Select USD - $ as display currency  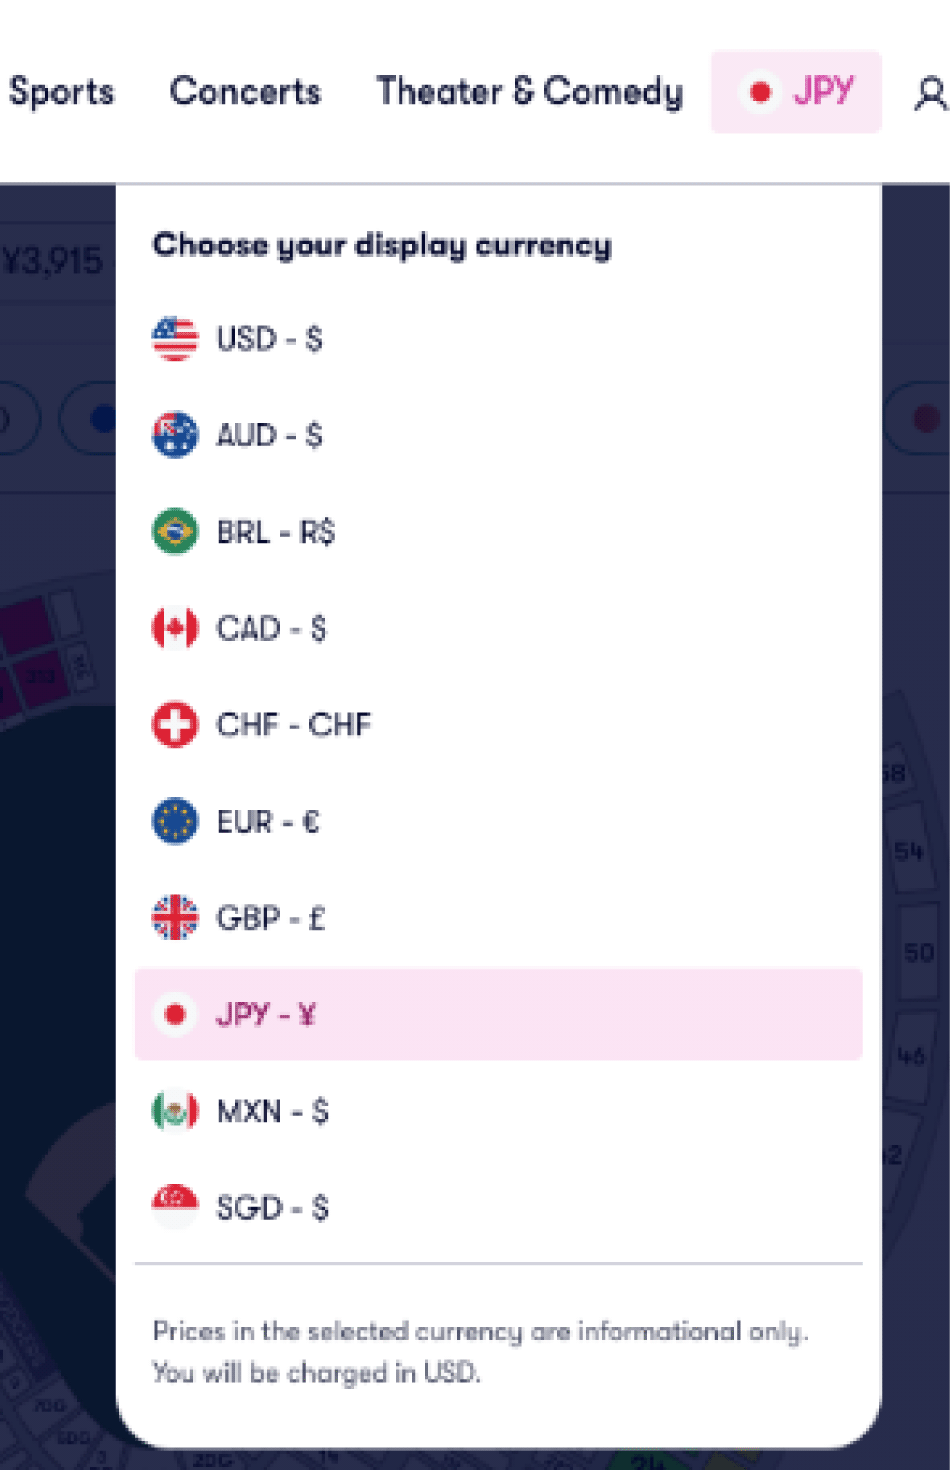tap(498, 339)
